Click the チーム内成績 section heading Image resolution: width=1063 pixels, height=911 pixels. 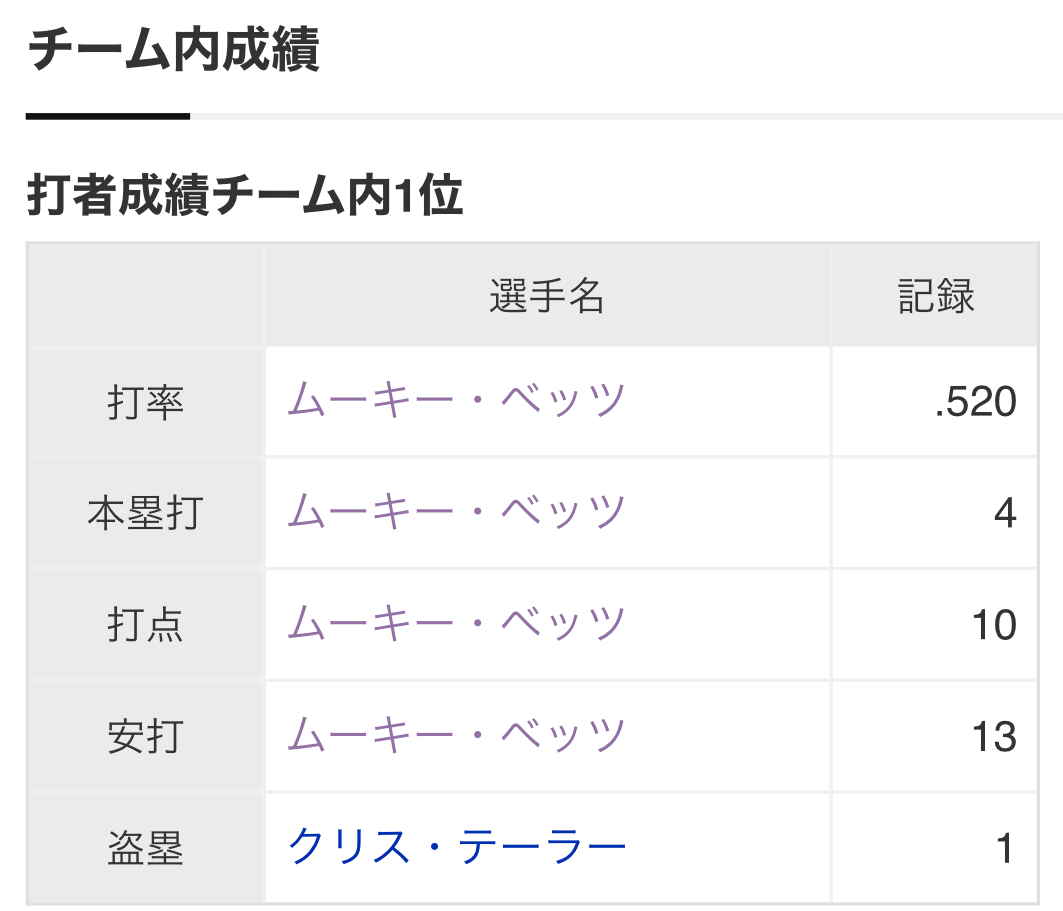(x=175, y=50)
